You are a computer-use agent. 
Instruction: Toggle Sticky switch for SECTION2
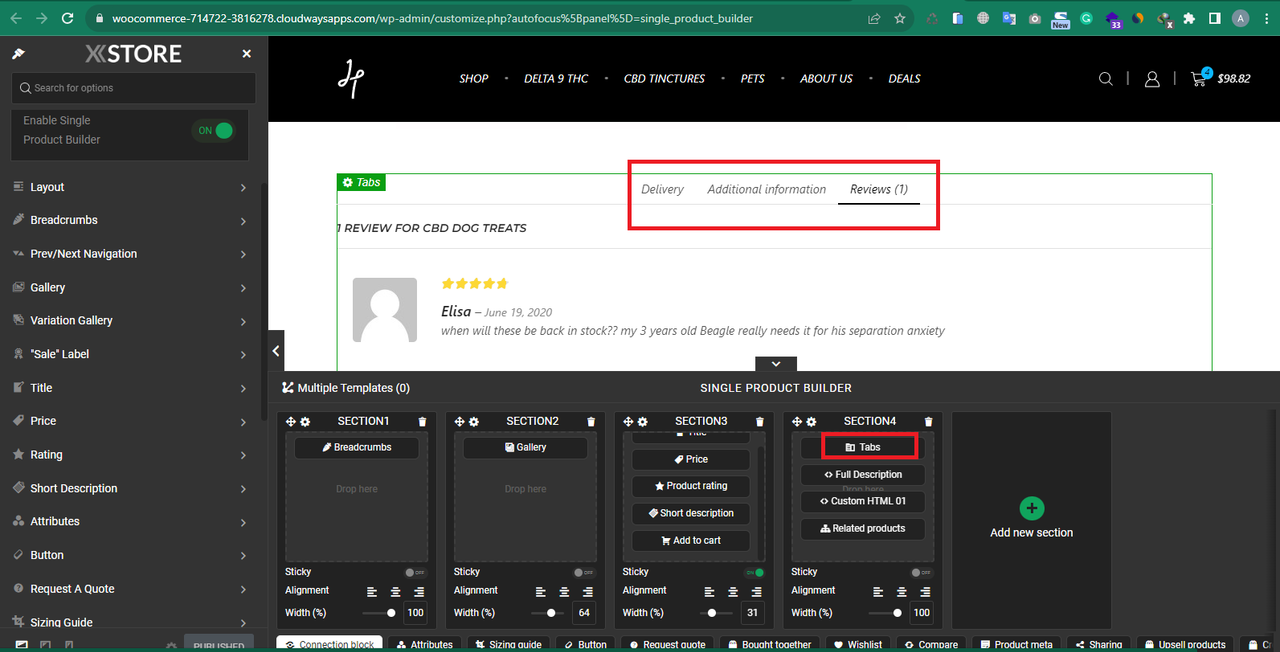click(x=582, y=572)
